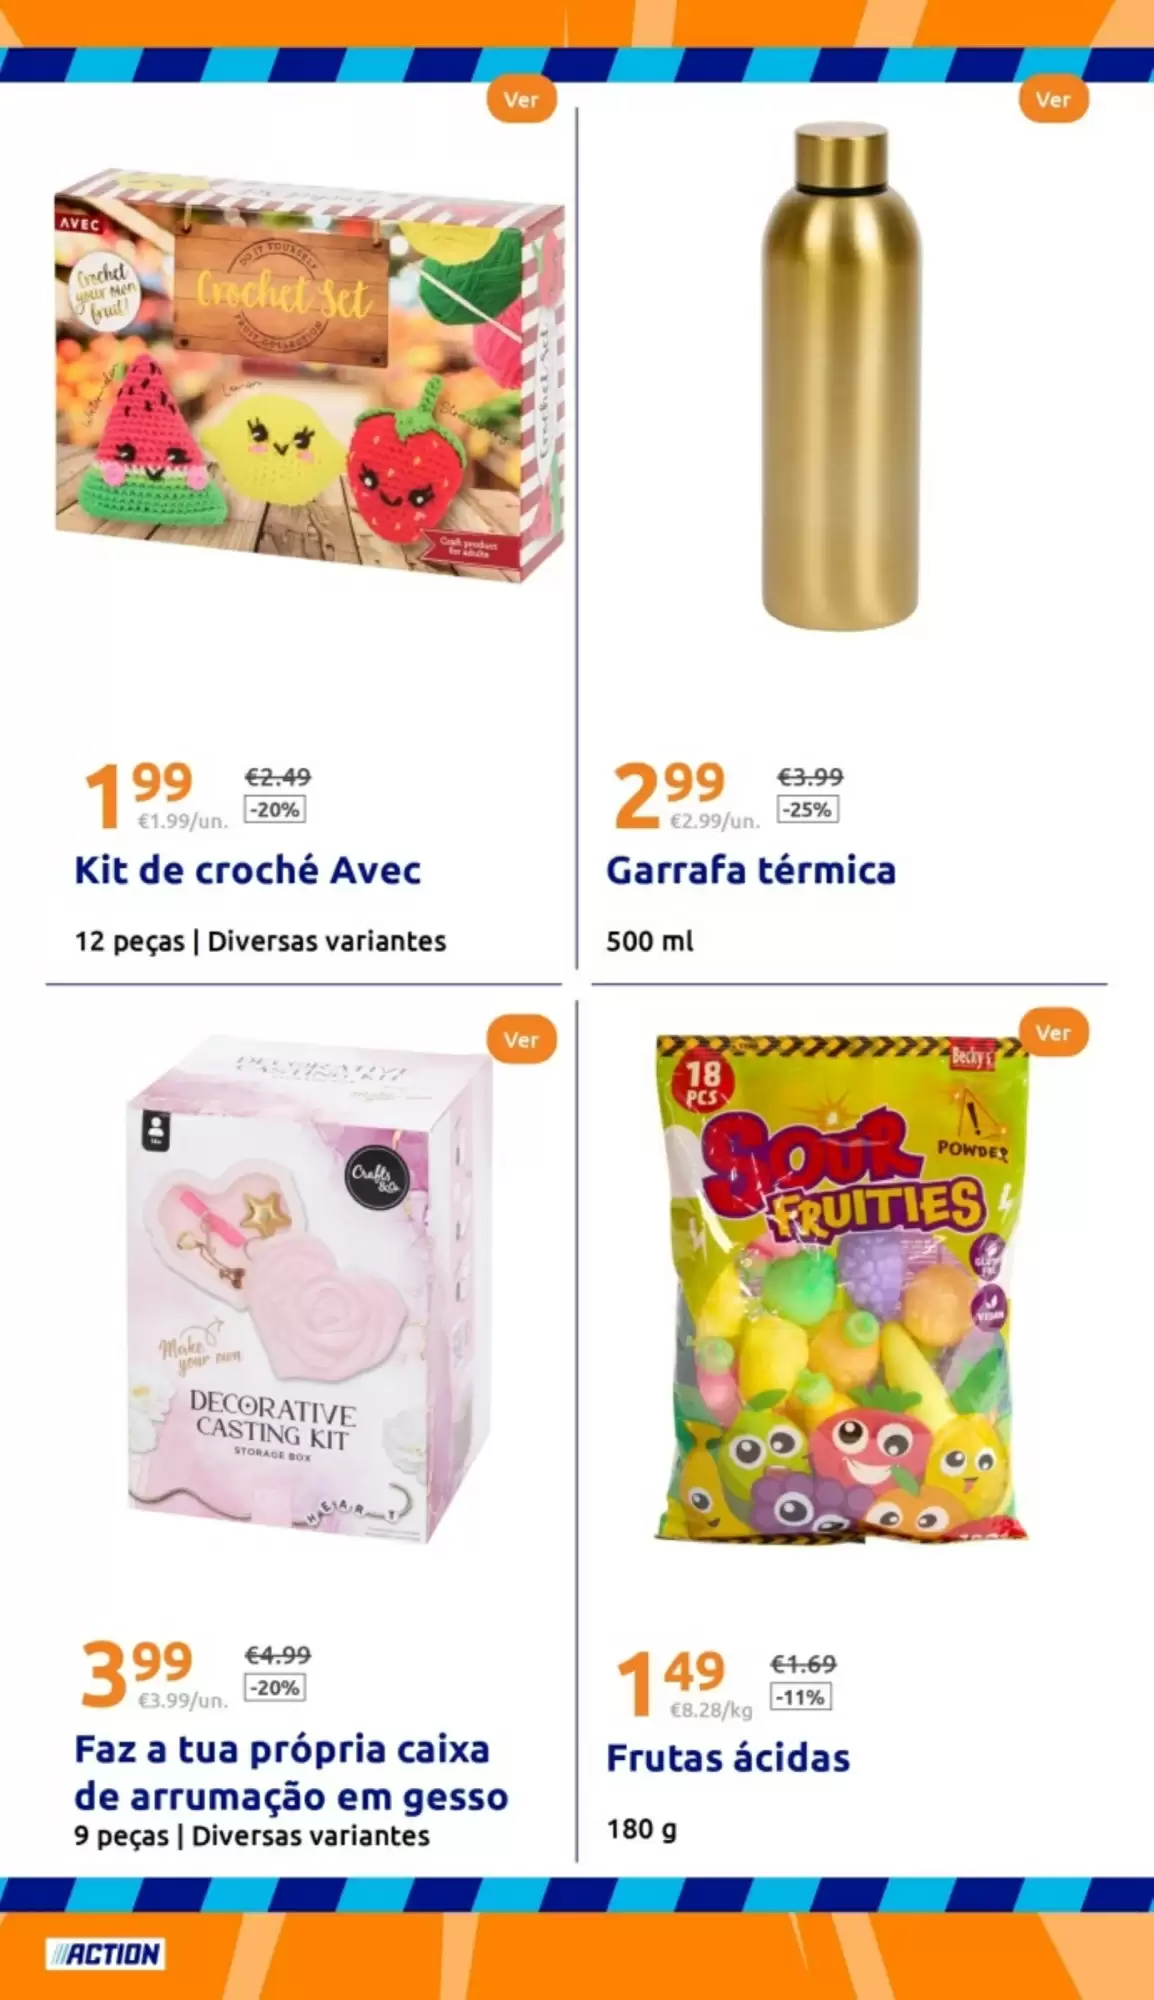This screenshot has height=2000, width=1154.
Task: Tap the 1.49 price of Frutas ácidas
Action: [671, 1683]
